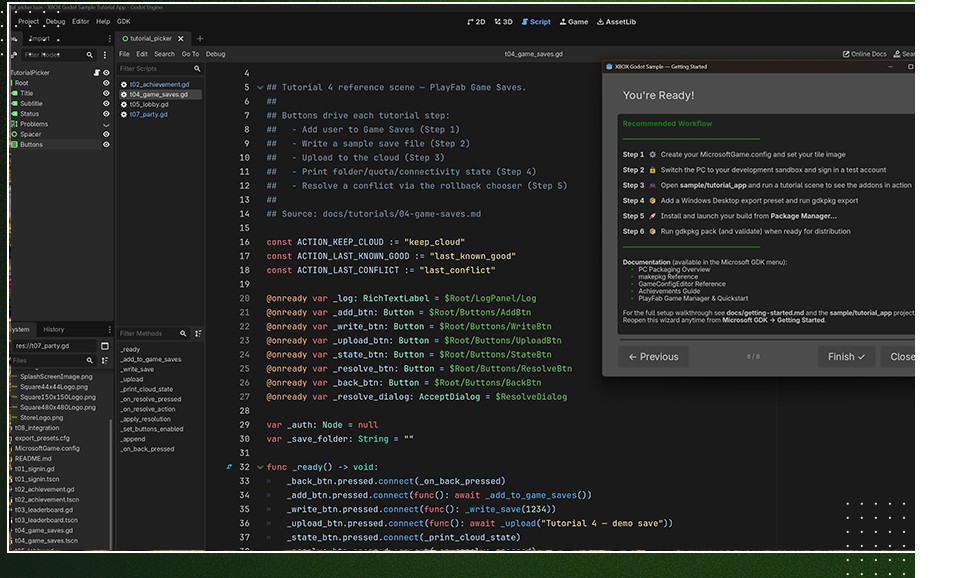Fold the _ready function at line 32
This screenshot has height=578, width=955.
pos(260,468)
